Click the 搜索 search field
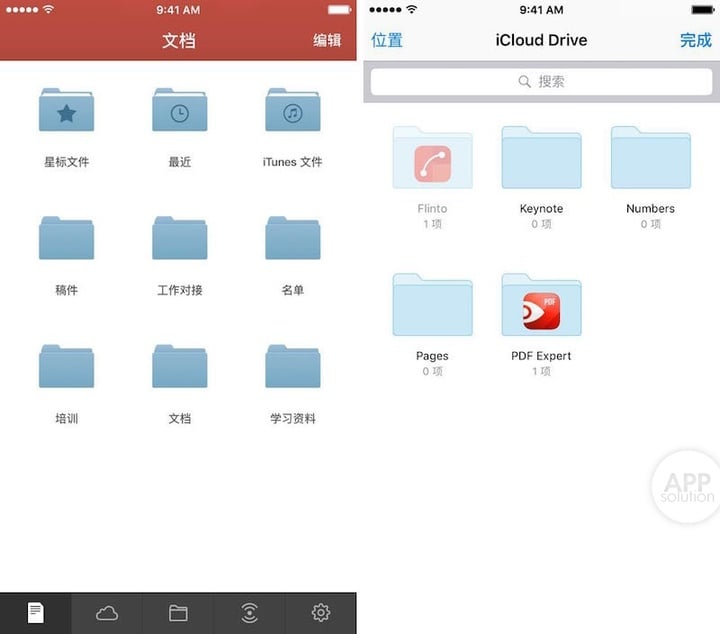Viewport: 720px width, 634px height. (x=541, y=82)
